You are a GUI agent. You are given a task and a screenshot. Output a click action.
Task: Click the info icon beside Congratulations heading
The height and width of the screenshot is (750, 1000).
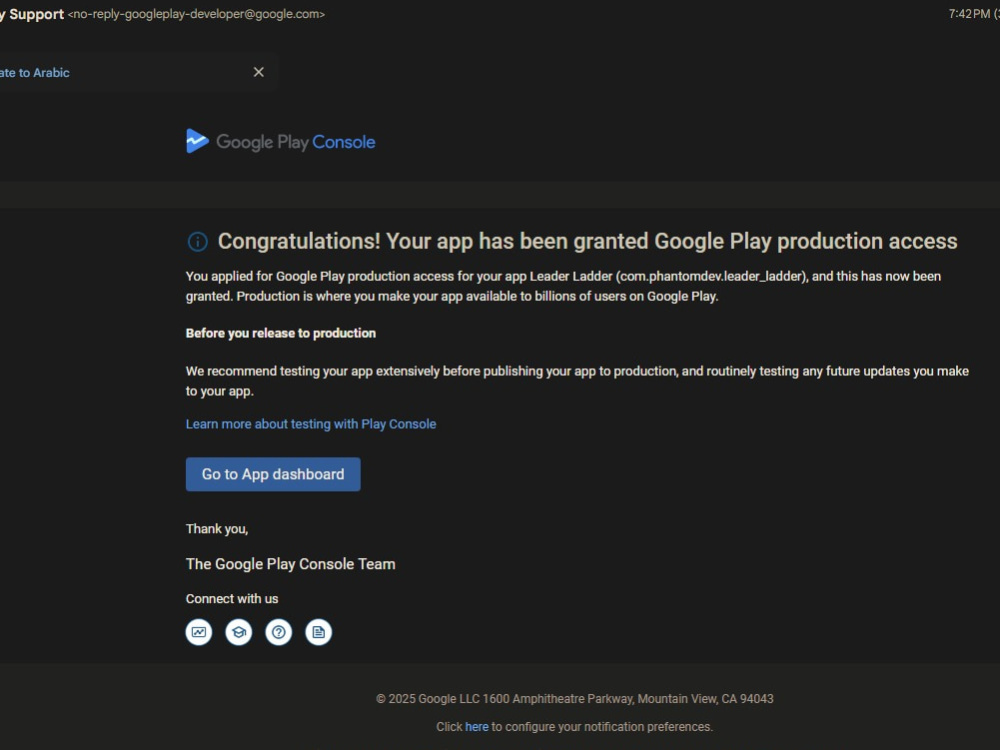198,242
